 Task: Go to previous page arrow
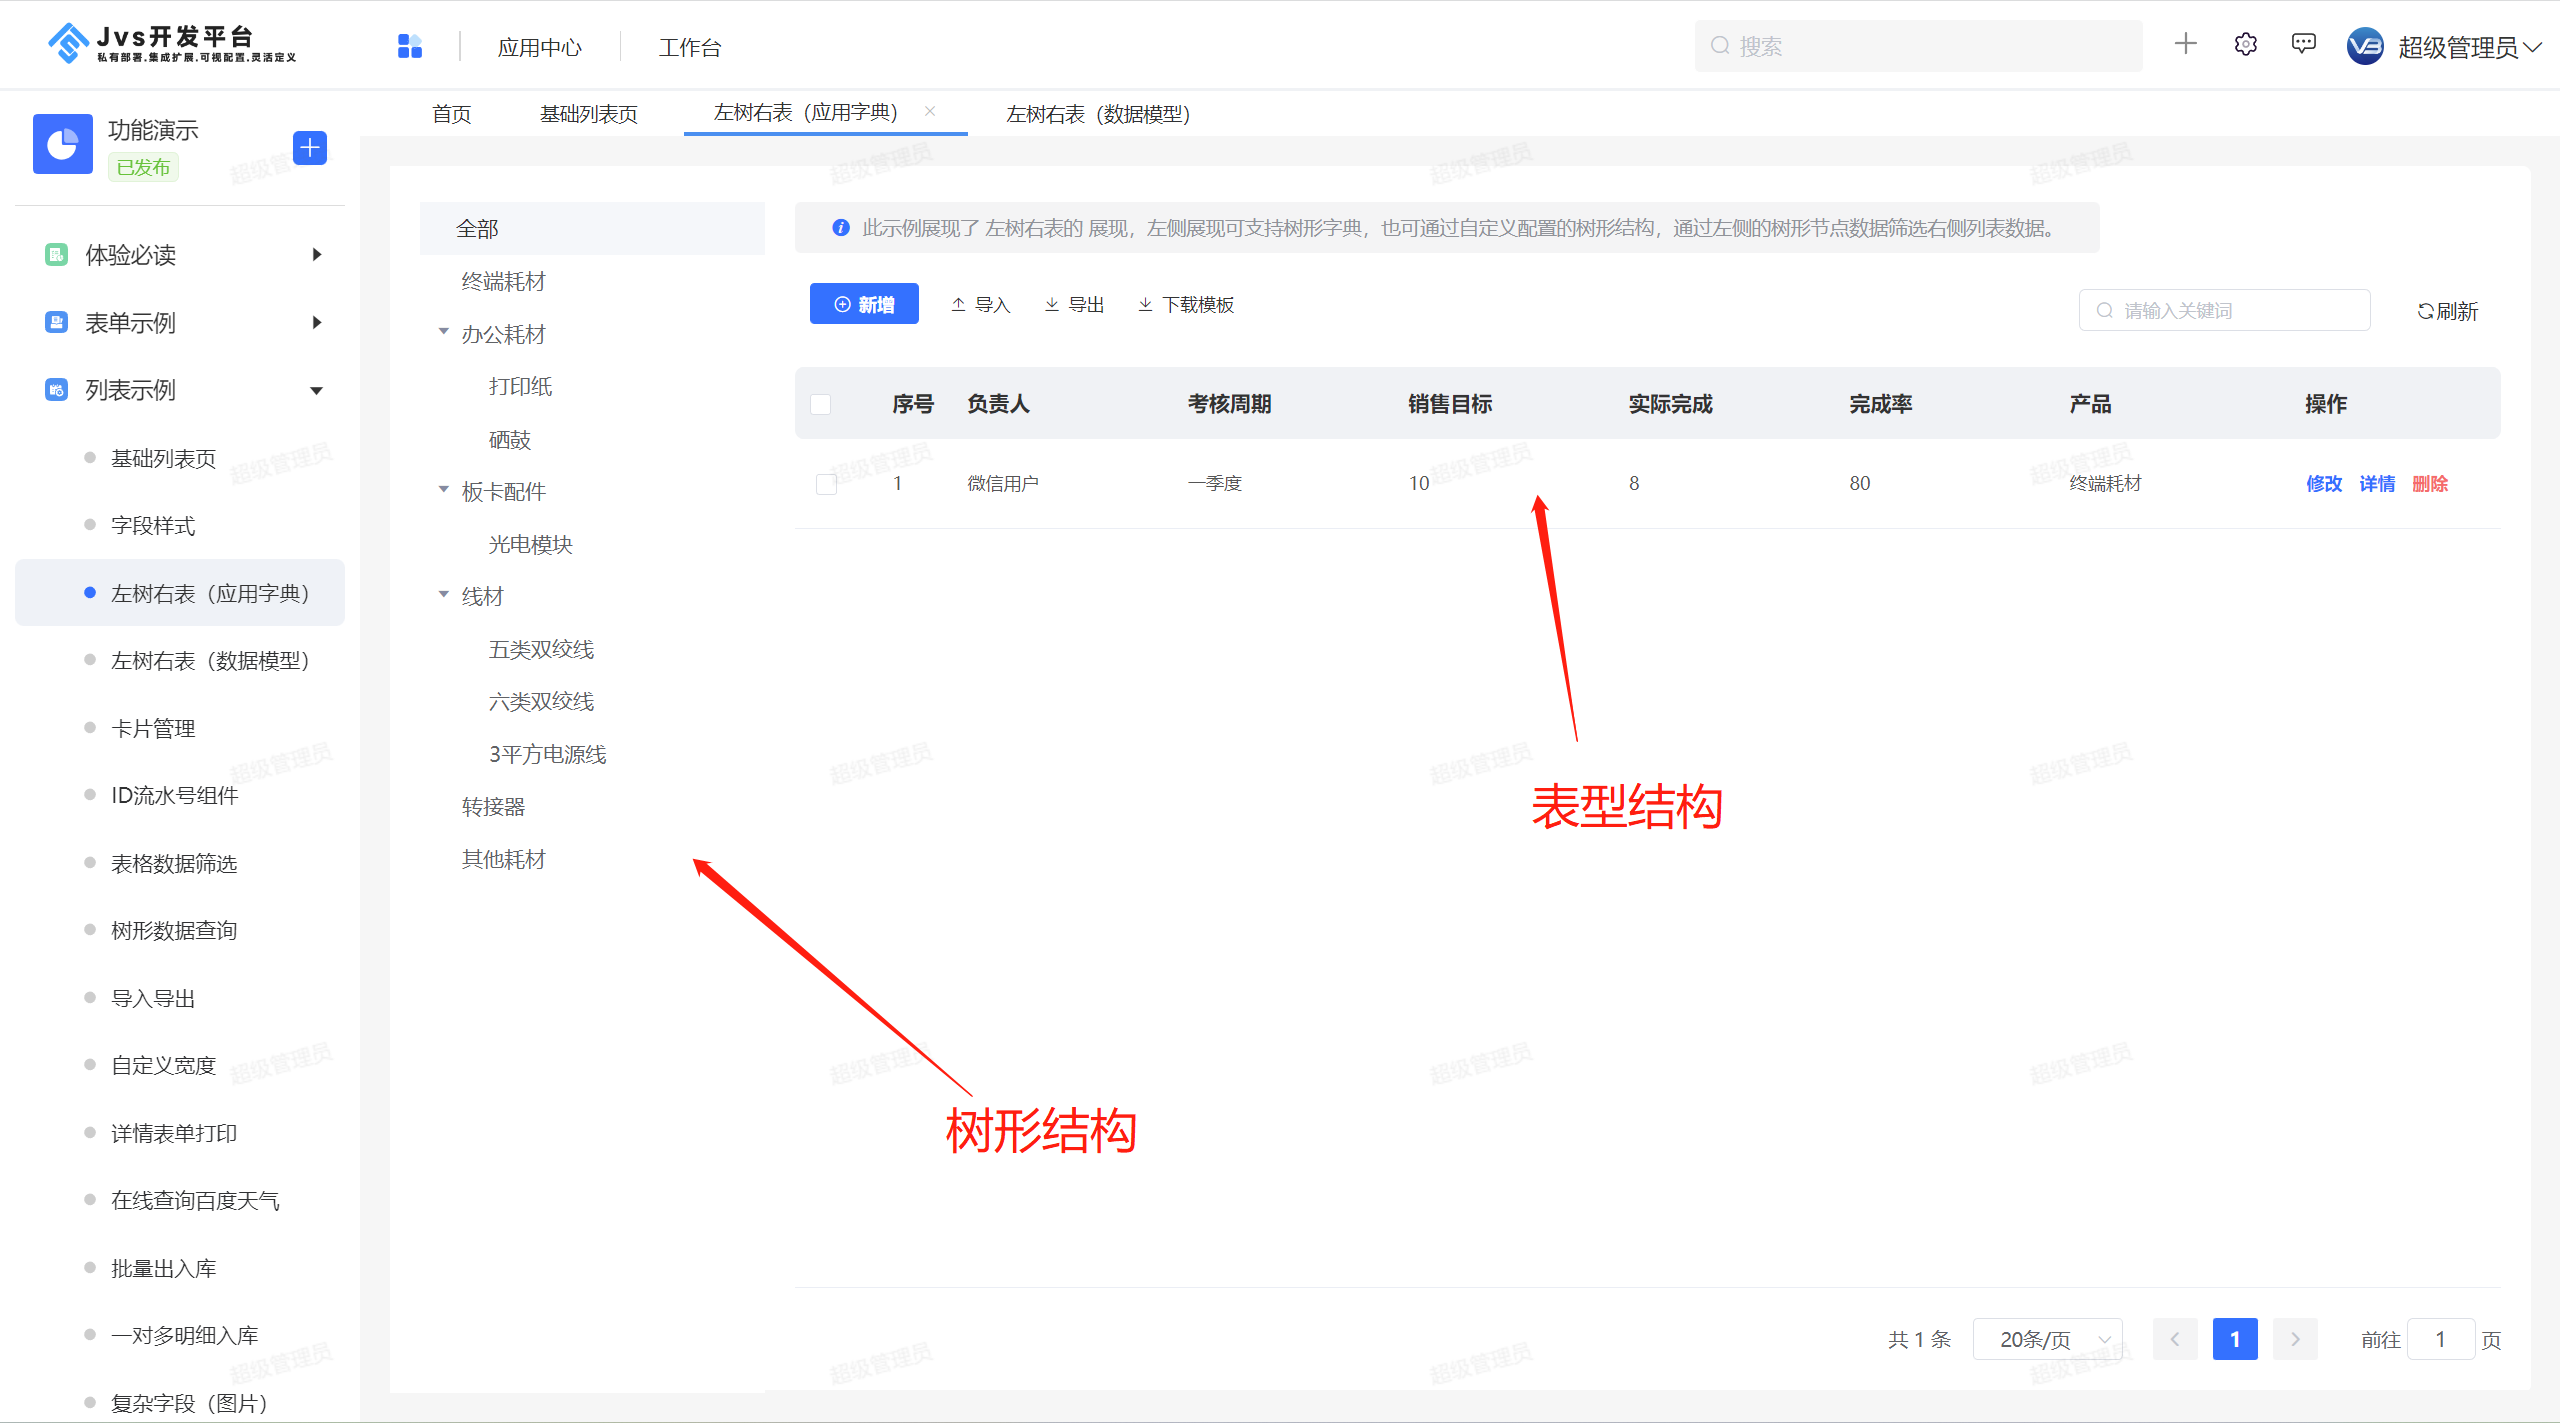[2175, 1339]
